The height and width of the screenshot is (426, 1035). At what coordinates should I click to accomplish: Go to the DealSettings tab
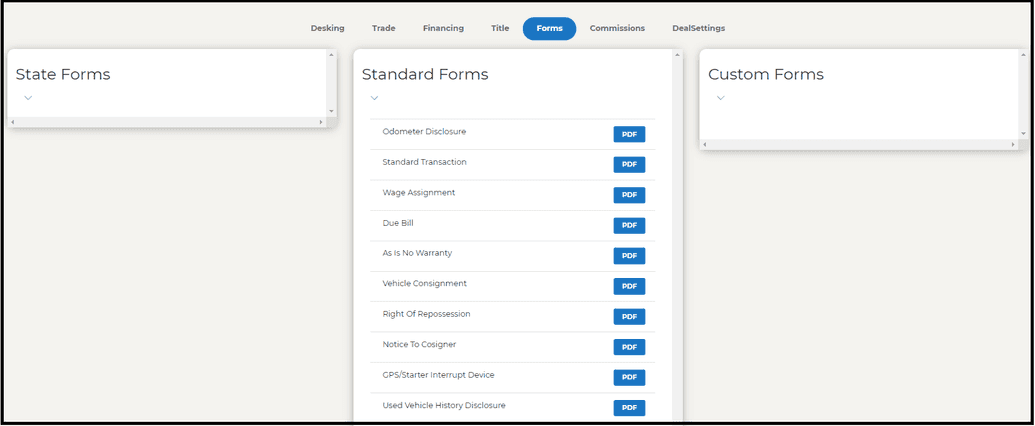(x=698, y=28)
